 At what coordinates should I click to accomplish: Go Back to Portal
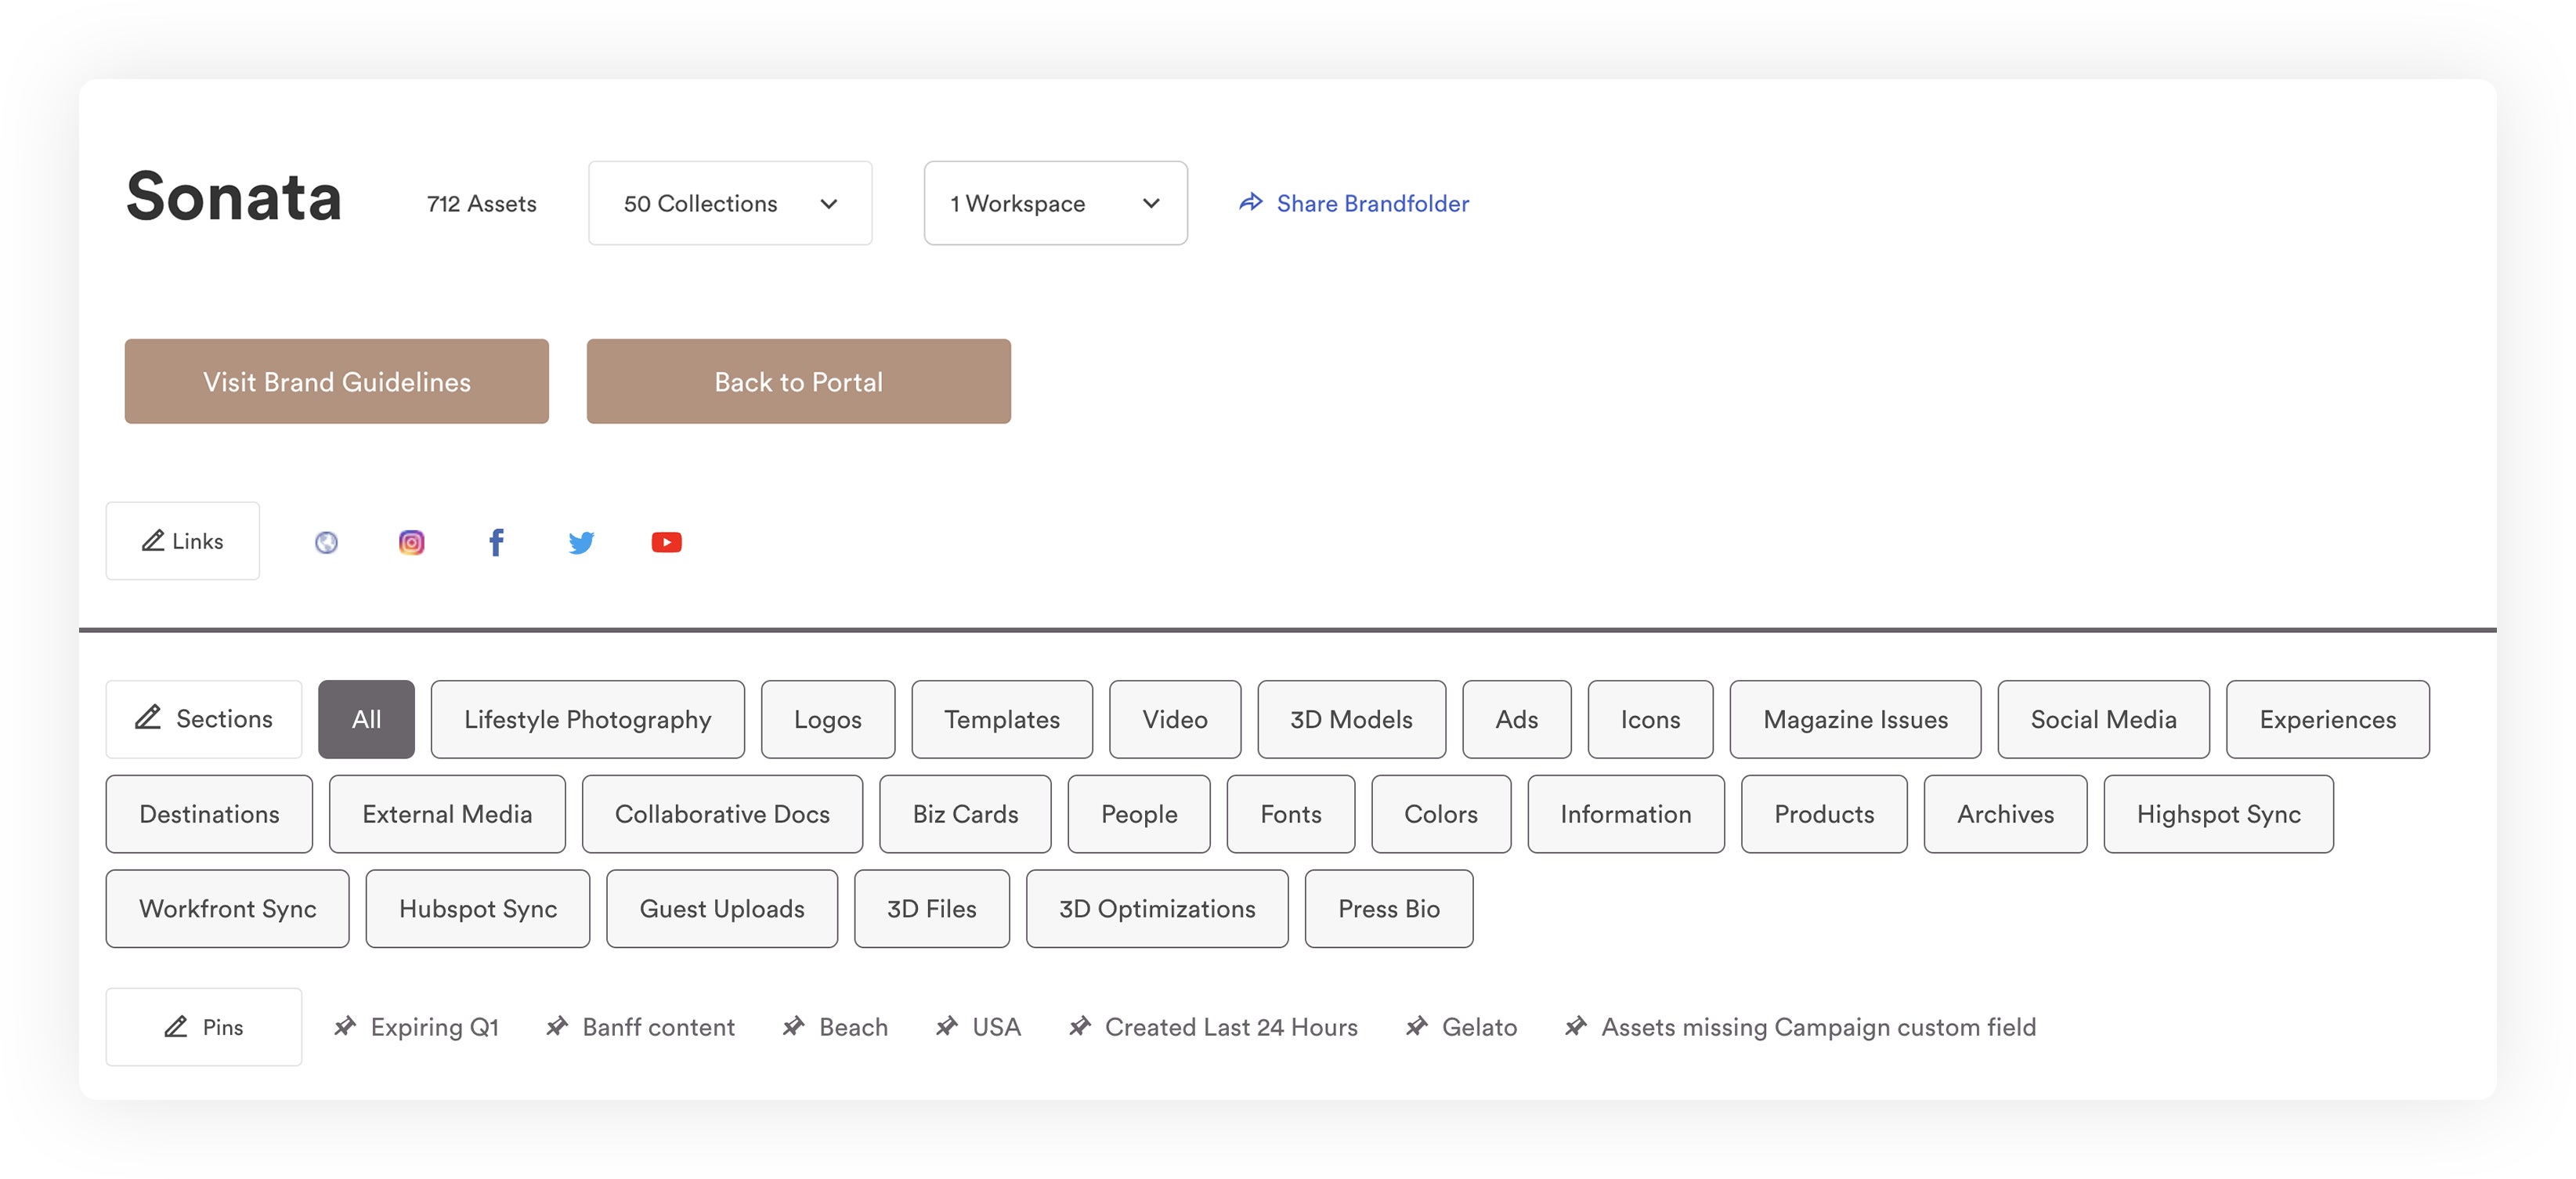(x=798, y=381)
